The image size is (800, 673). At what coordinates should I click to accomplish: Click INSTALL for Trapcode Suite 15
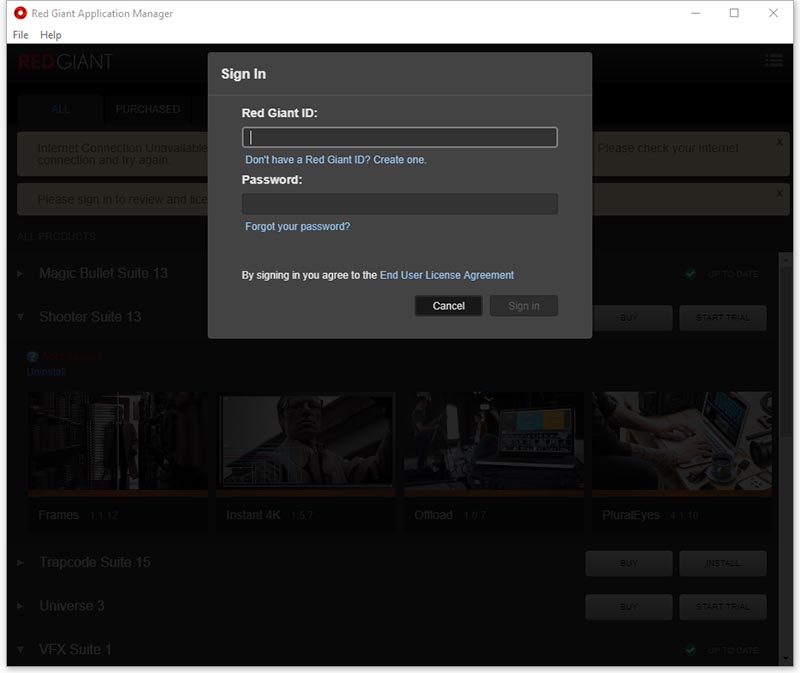722,563
